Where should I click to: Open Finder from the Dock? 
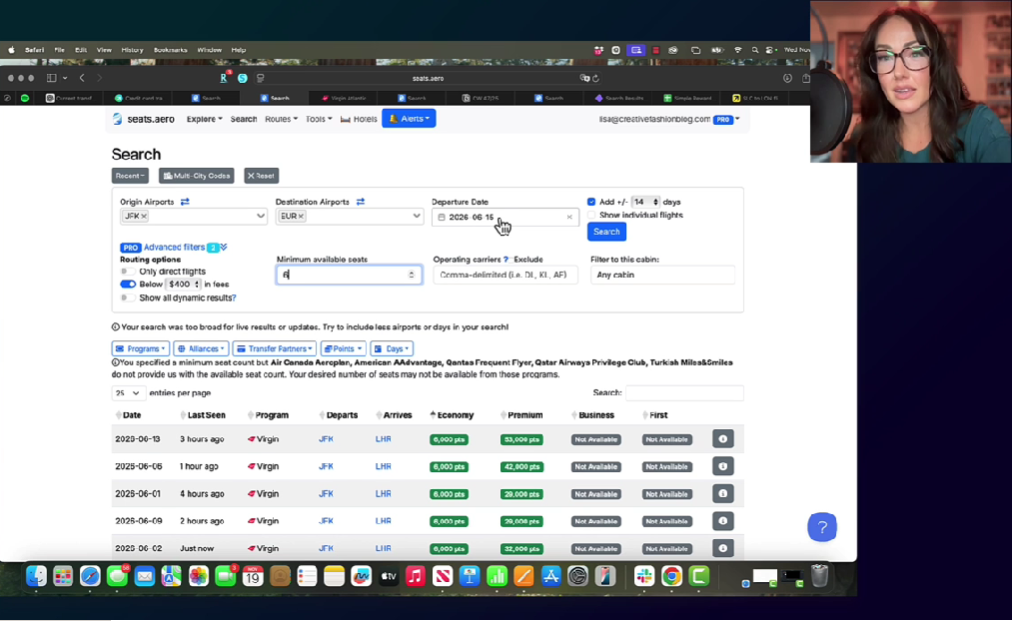click(x=36, y=576)
